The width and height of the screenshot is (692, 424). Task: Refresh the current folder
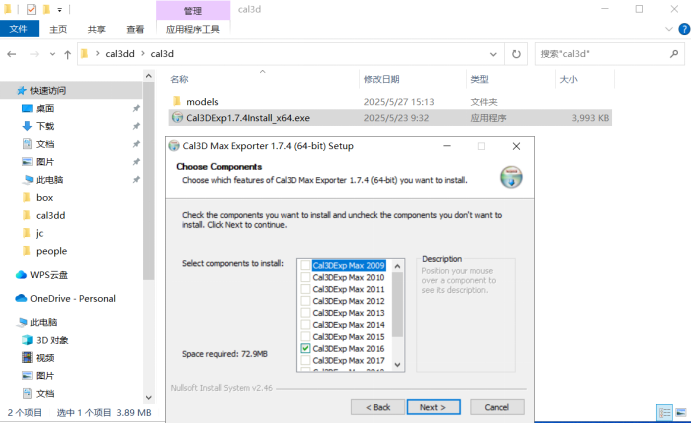click(516, 54)
